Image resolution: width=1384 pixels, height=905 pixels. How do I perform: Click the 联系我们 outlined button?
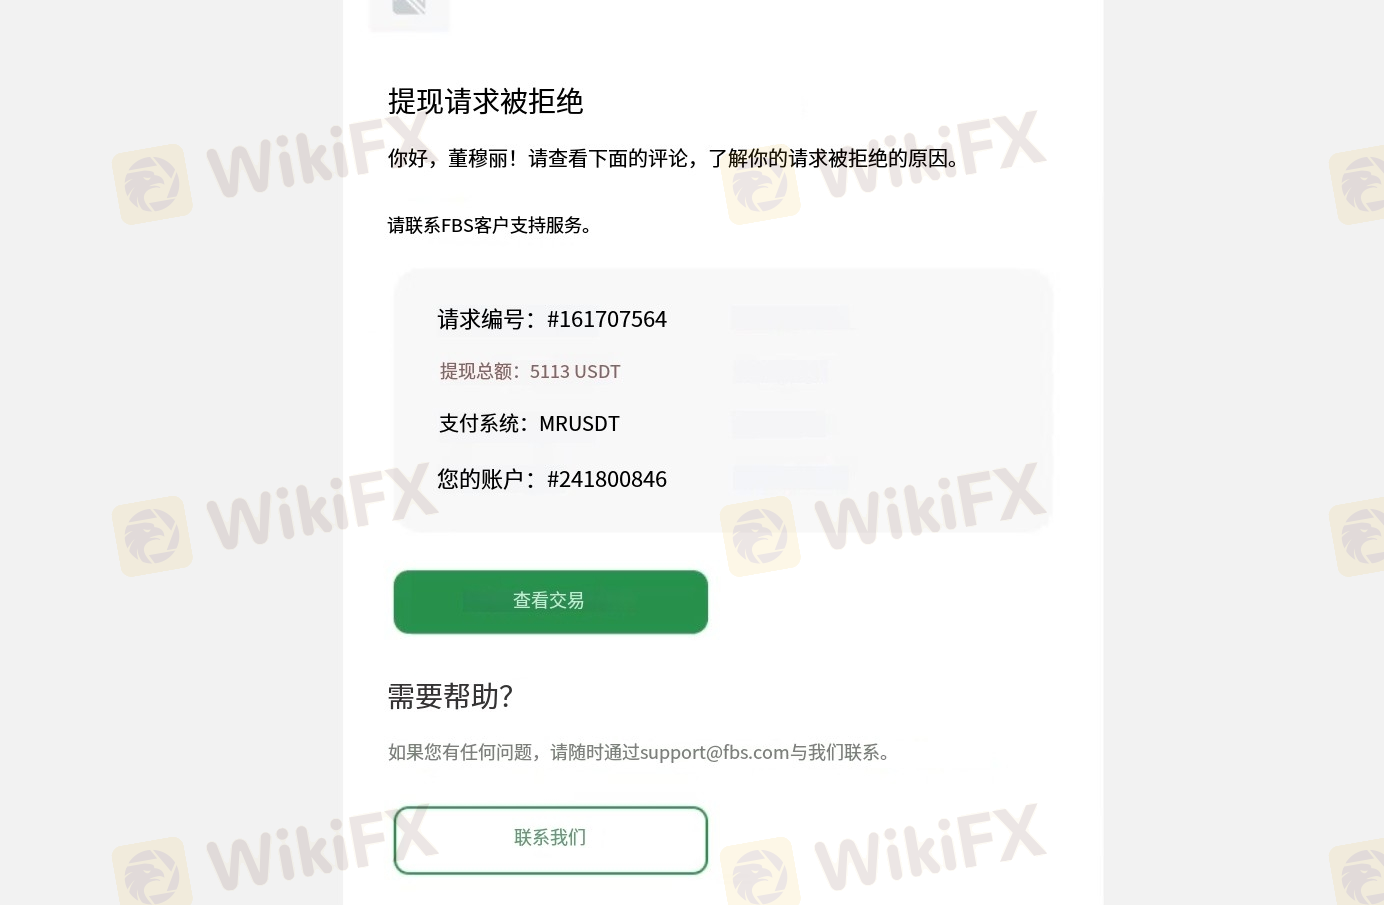[550, 839]
